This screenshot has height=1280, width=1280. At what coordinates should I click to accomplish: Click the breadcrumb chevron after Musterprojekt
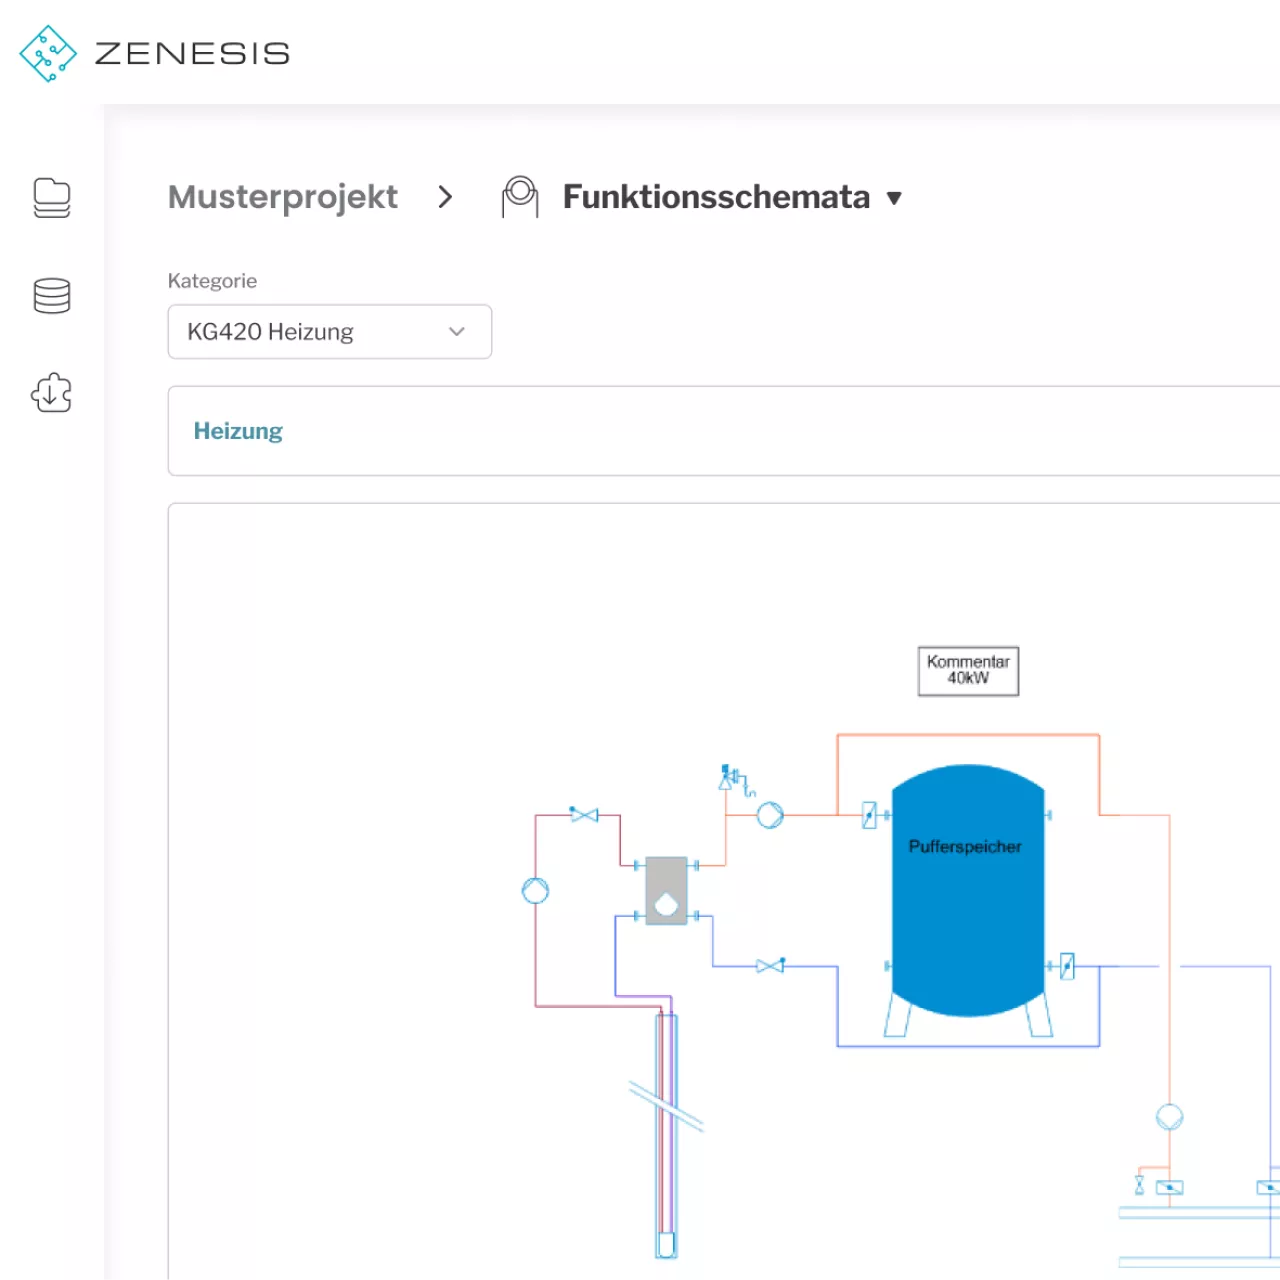pos(445,197)
